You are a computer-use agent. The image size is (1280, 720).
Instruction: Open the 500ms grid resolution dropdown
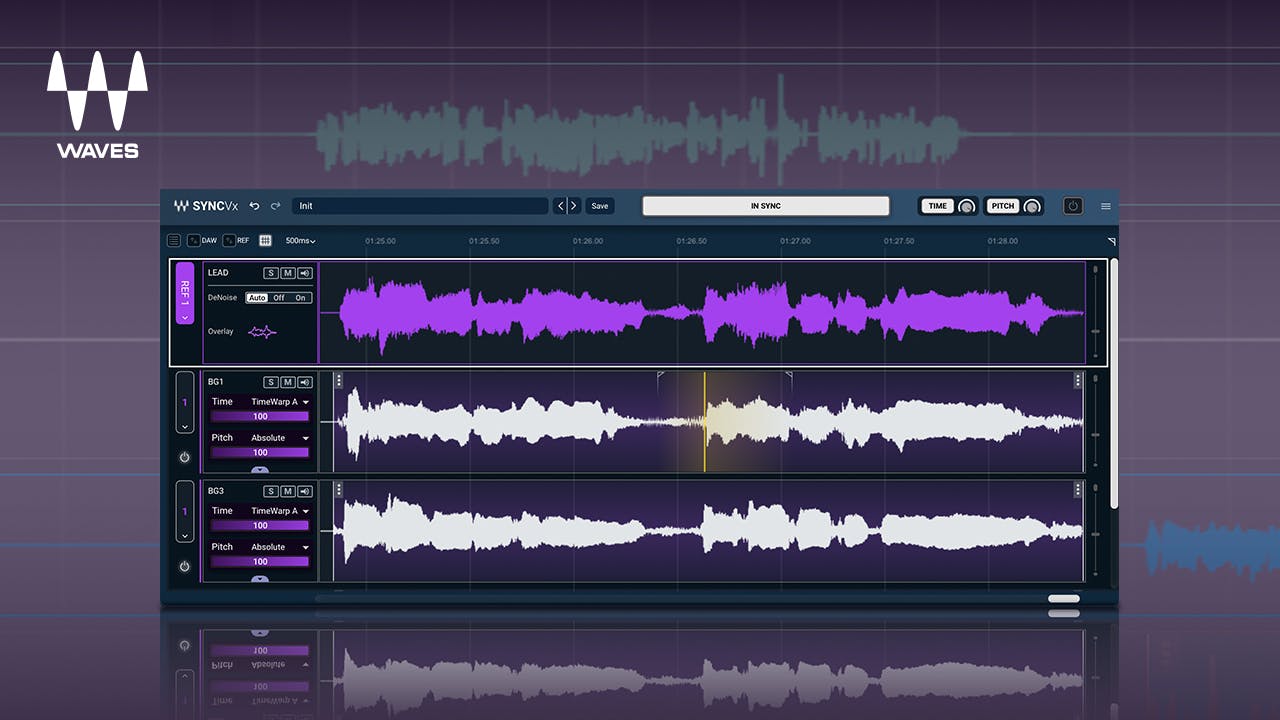point(299,240)
